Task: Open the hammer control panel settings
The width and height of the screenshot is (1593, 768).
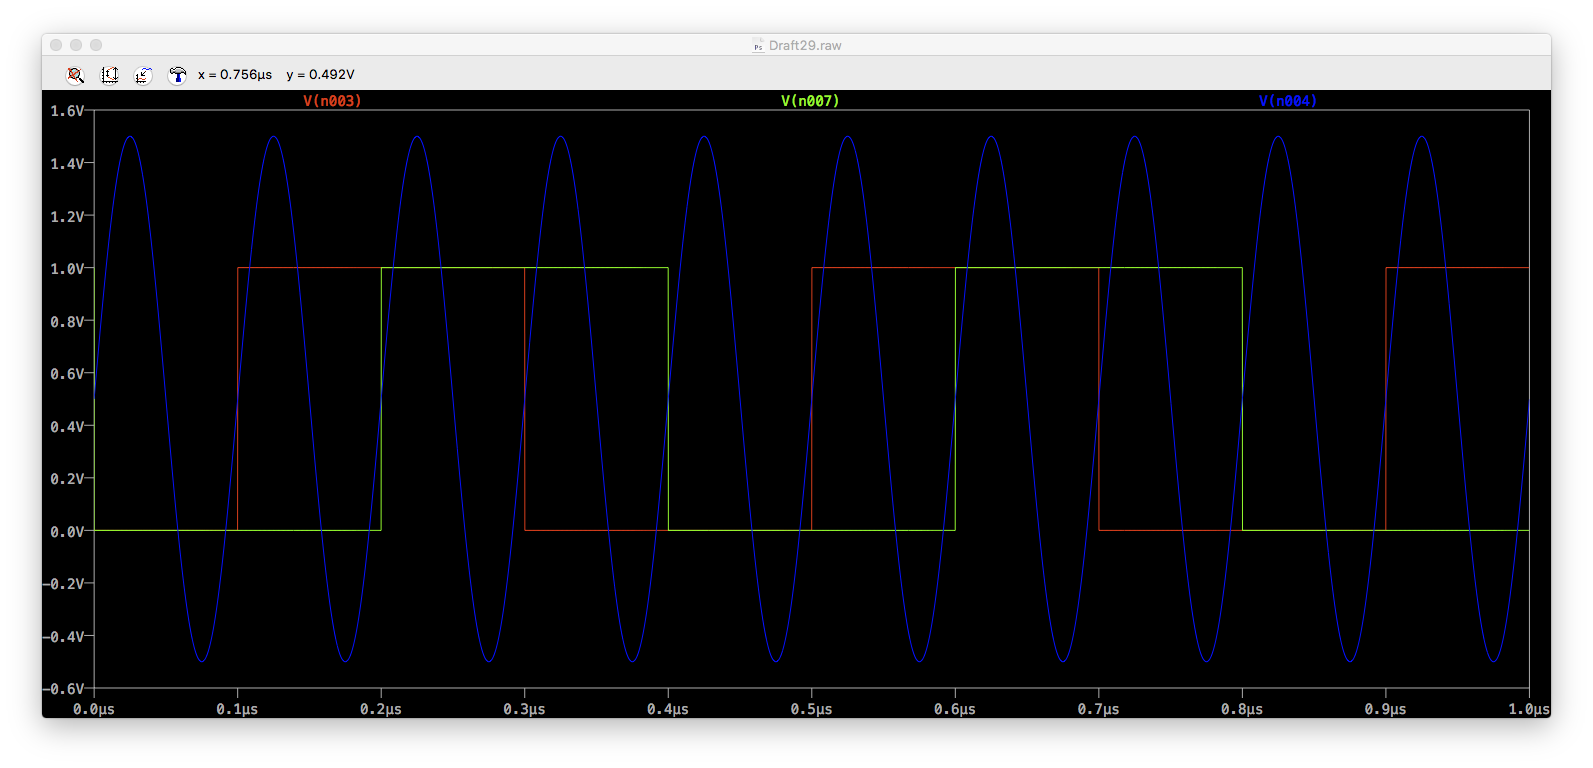Action: click(177, 75)
